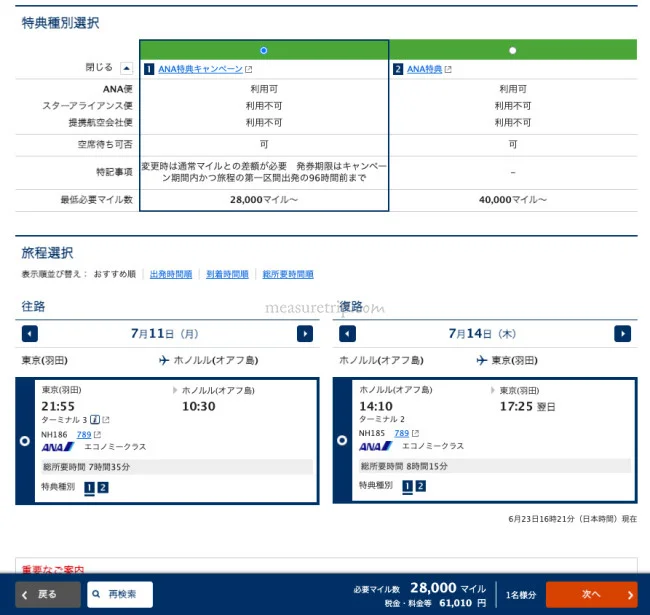Click 28,000マイル〜 minimum miles cell
Image resolution: width=650 pixels, height=615 pixels.
coord(264,200)
